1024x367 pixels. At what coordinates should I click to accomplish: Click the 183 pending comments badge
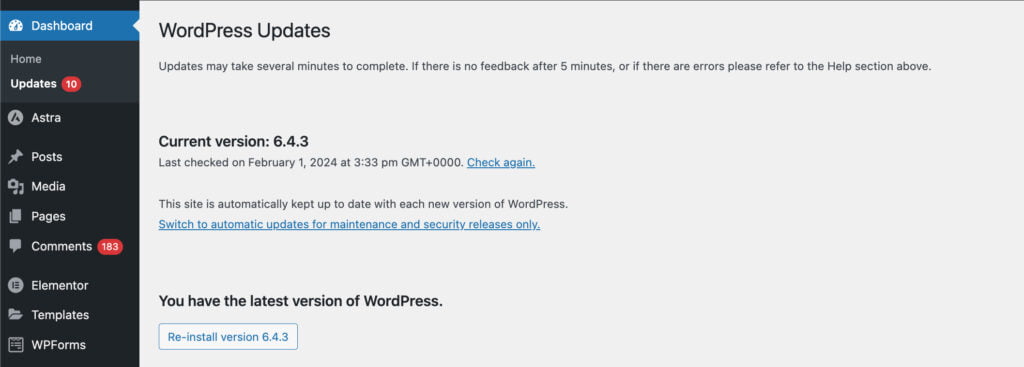pyautogui.click(x=110, y=247)
